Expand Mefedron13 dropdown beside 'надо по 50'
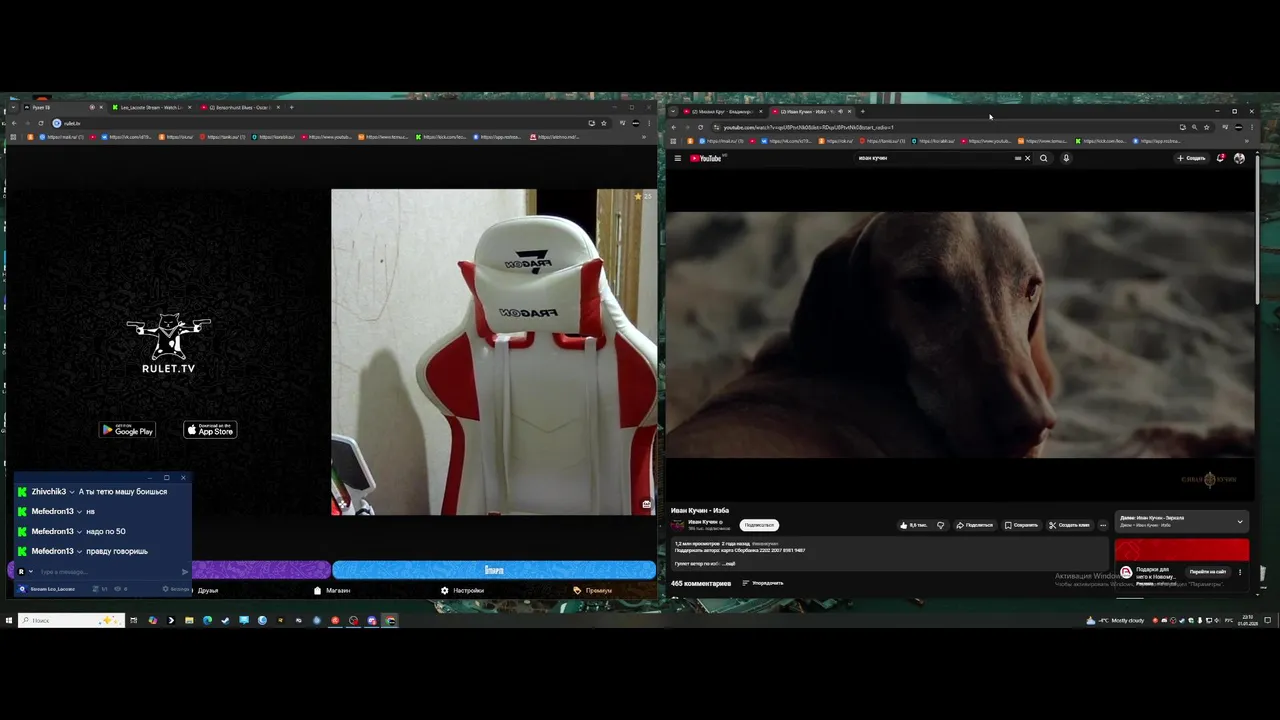Viewport: 1280px width, 720px height. click(80, 531)
